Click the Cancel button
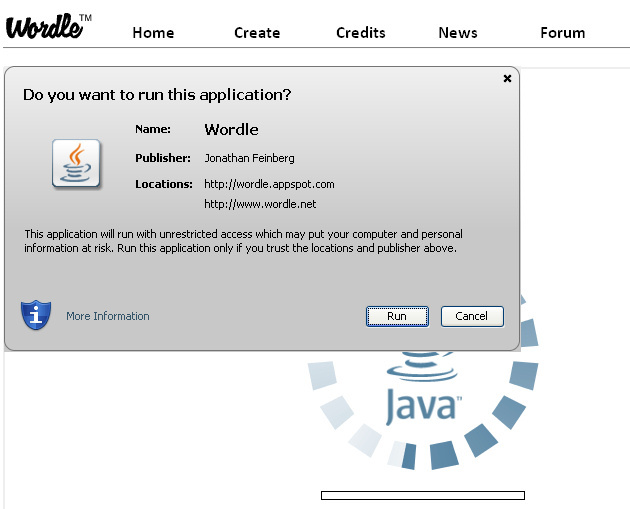The height and width of the screenshot is (509, 630). [472, 316]
